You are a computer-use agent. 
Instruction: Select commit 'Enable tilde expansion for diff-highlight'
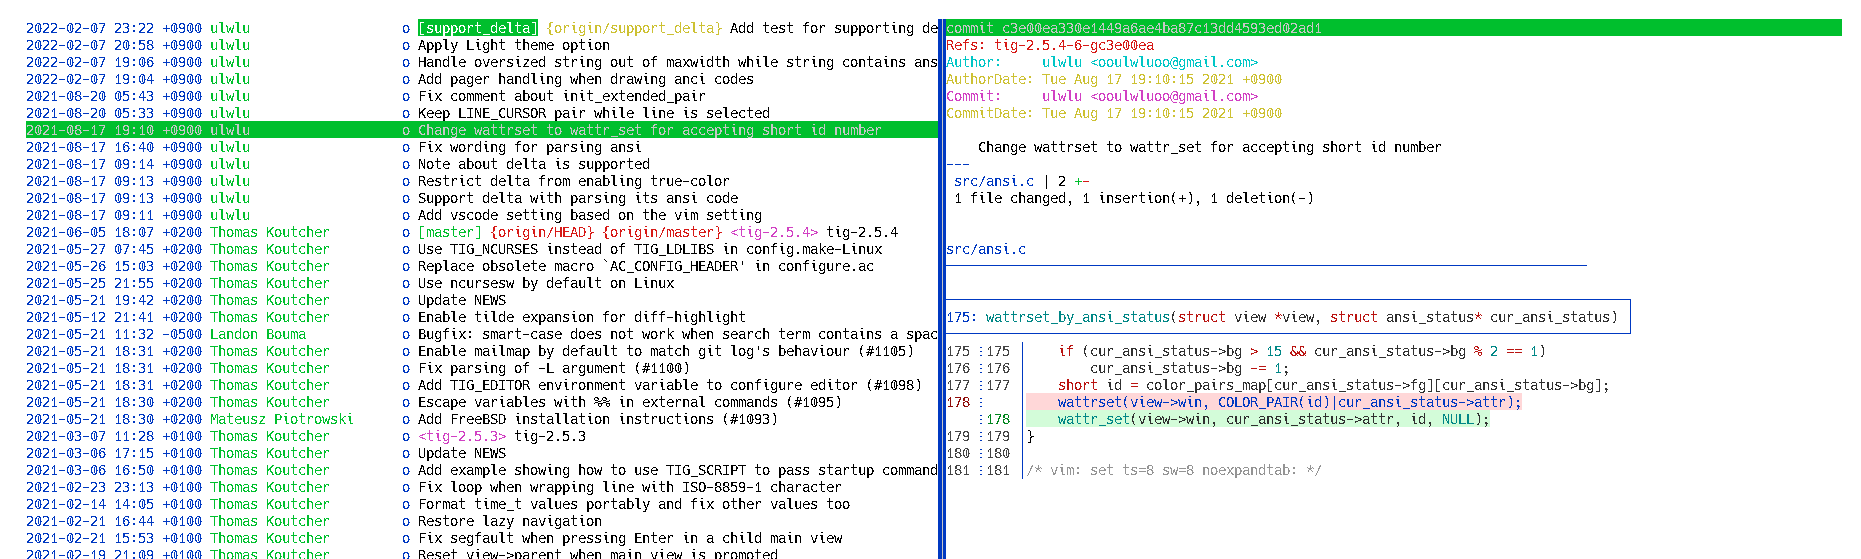click(481, 317)
